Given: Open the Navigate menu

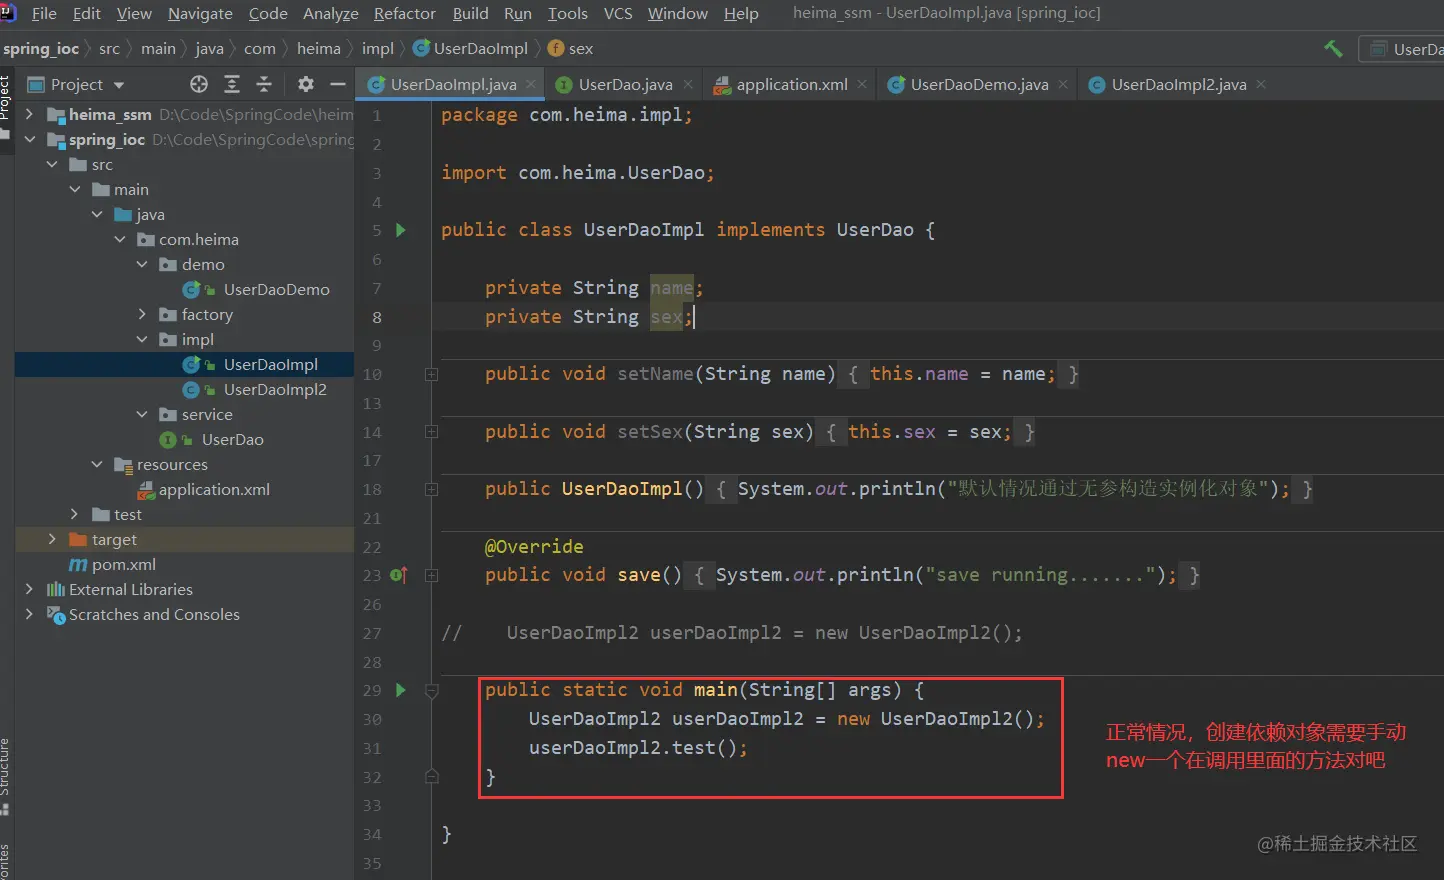Looking at the screenshot, I should (x=200, y=13).
